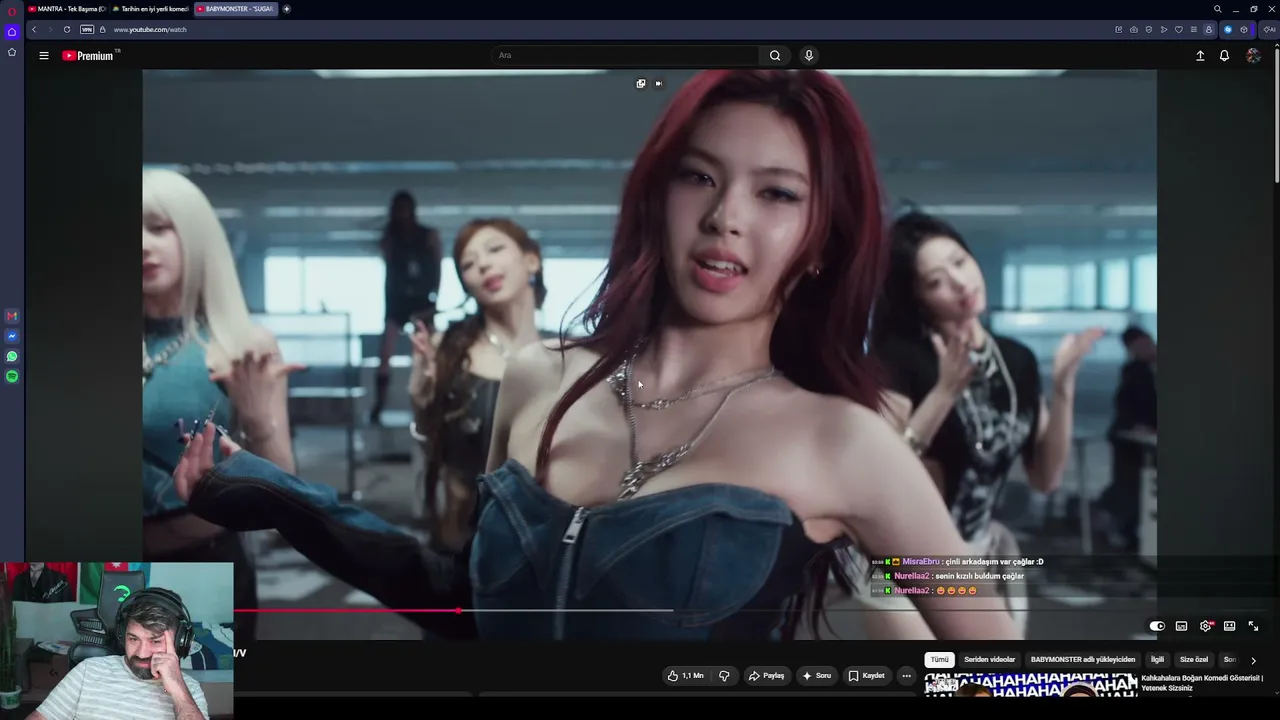Screen dimensions: 1280x720
Task: Dislike the video
Action: tap(724, 676)
